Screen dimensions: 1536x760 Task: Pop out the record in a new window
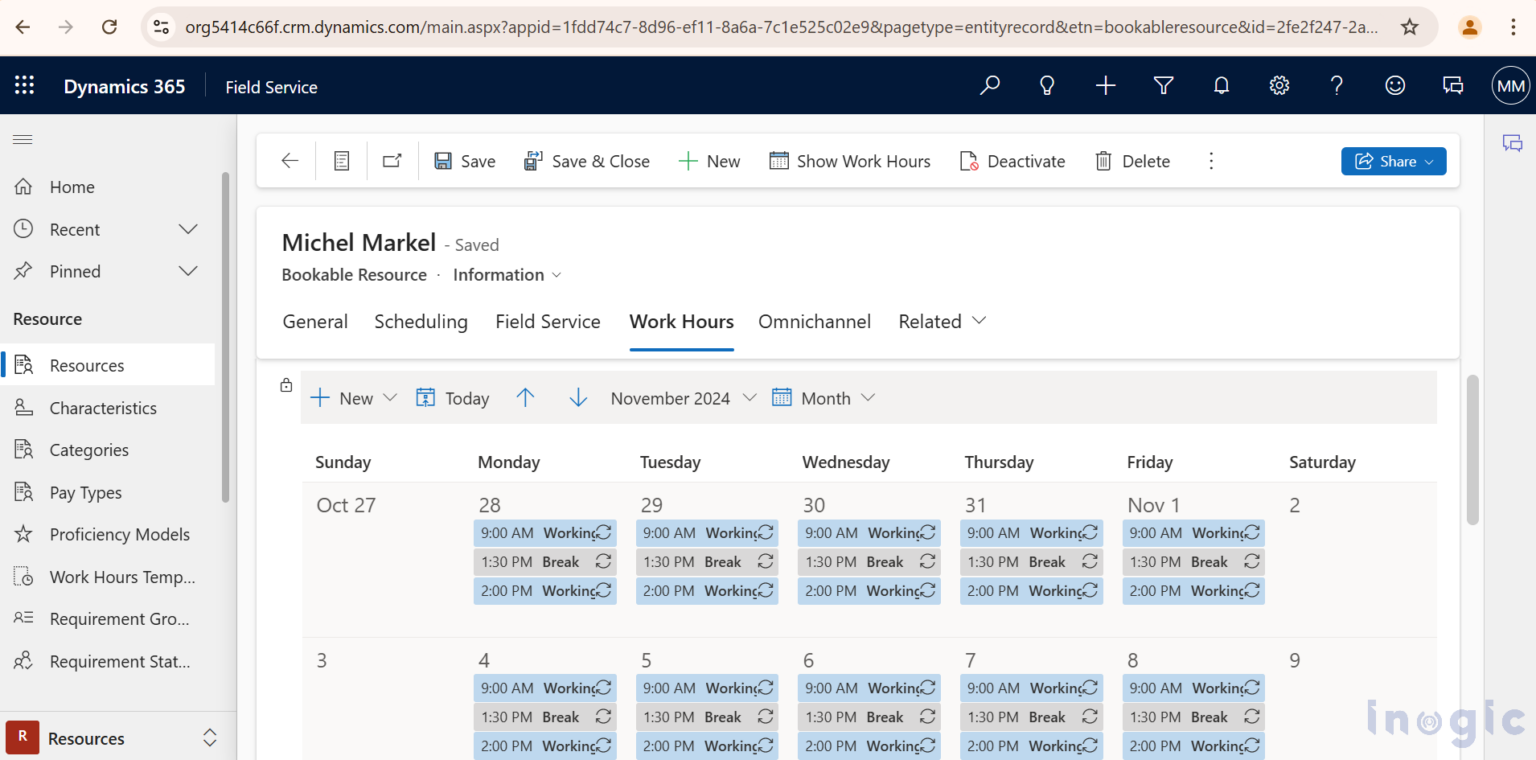pyautogui.click(x=391, y=160)
